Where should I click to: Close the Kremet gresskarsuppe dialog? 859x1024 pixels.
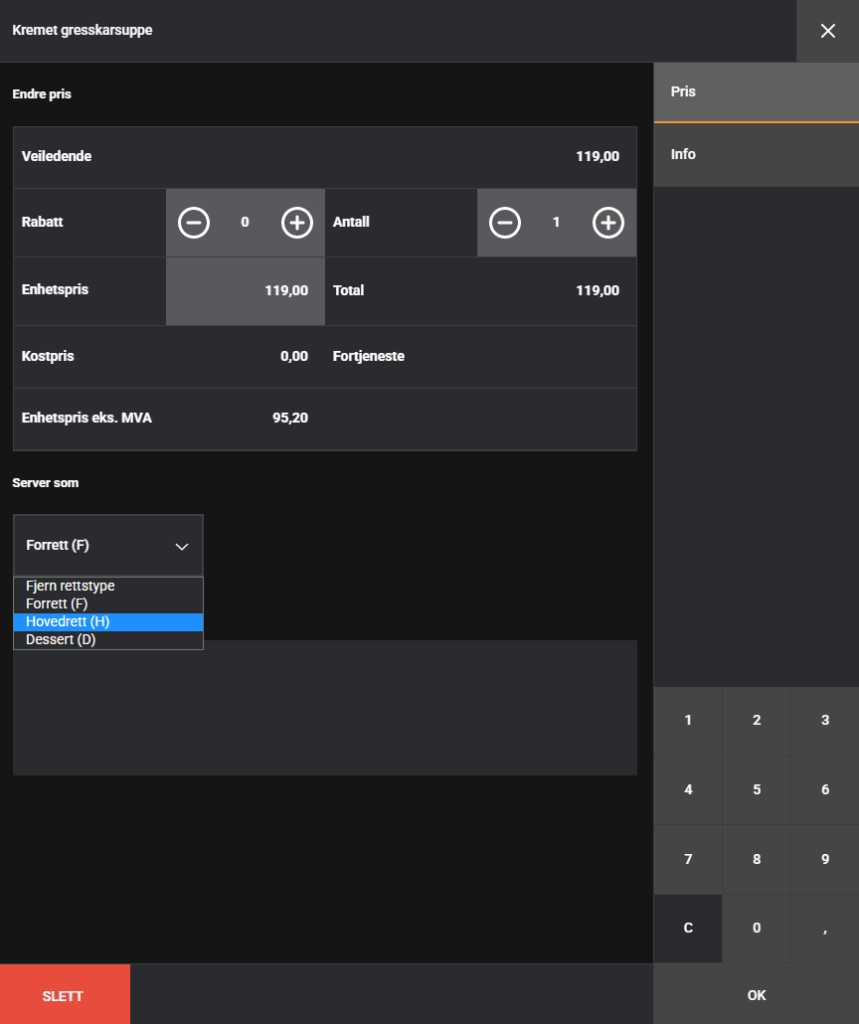(827, 31)
